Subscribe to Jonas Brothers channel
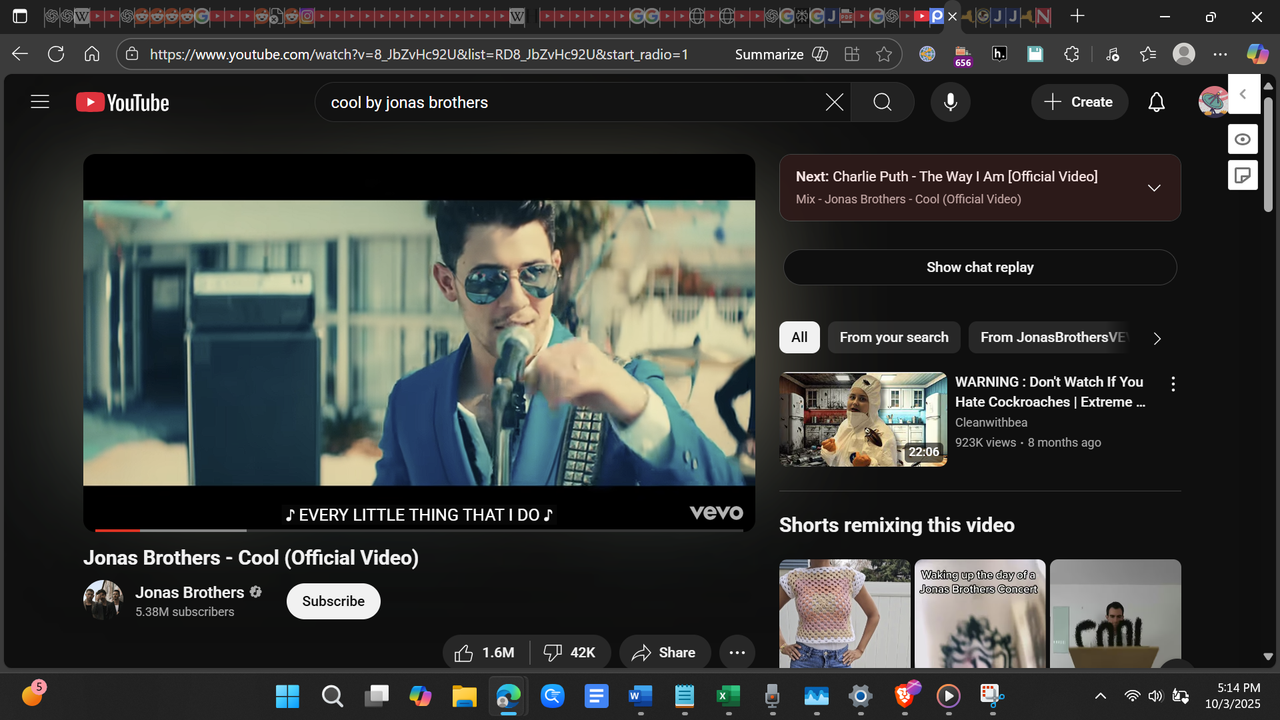Viewport: 1280px width, 720px height. [x=333, y=601]
